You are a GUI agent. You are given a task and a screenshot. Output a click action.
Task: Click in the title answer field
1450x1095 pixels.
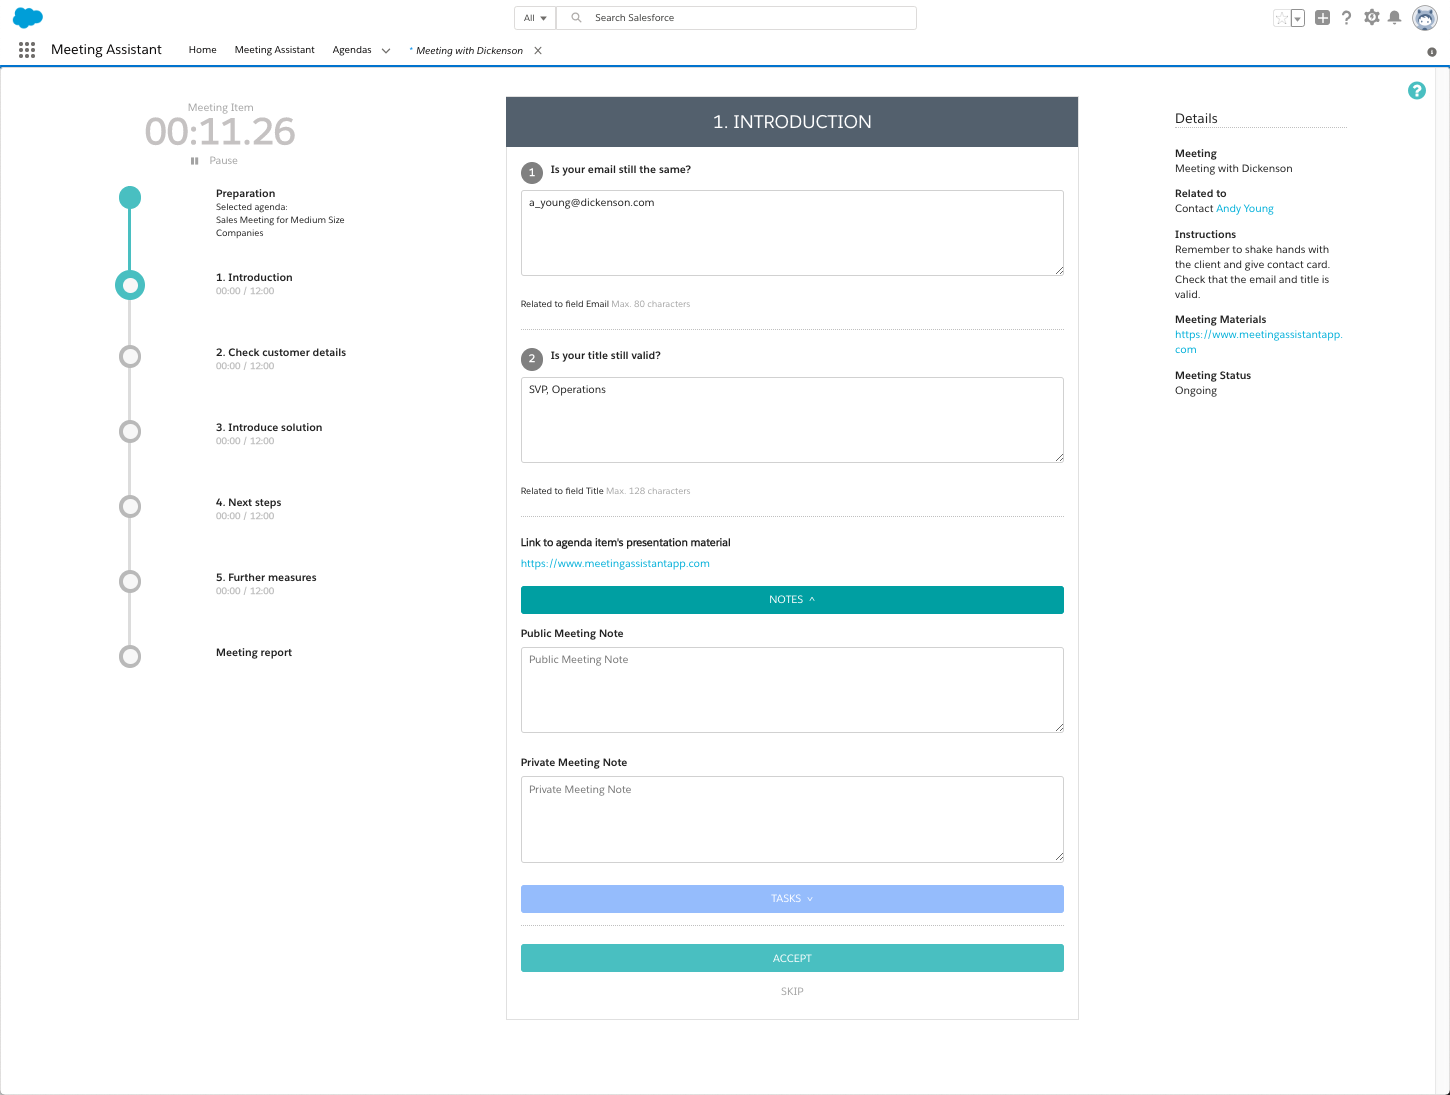tap(792, 420)
